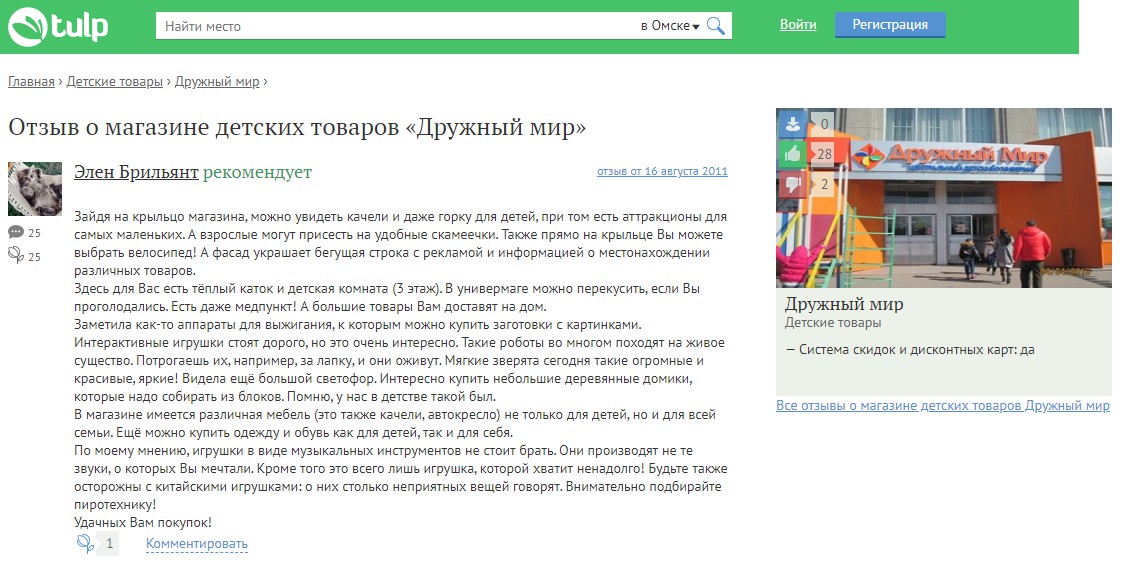Click the author's cat avatar

pyautogui.click(x=34, y=189)
